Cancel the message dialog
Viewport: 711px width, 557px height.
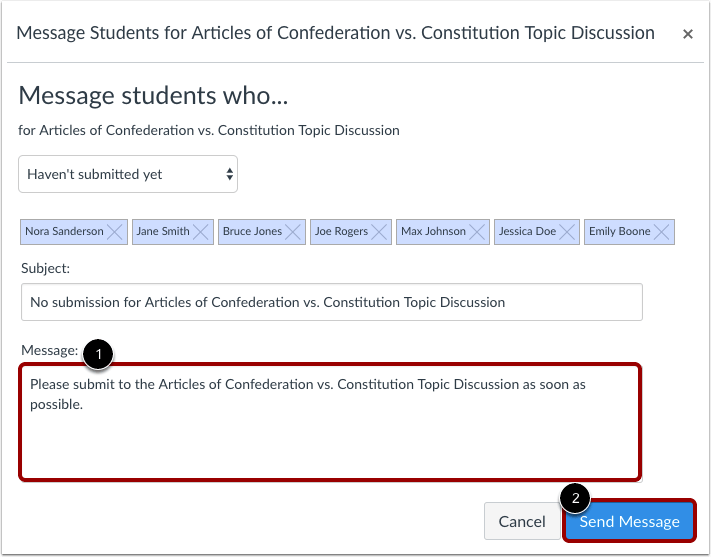tap(522, 522)
